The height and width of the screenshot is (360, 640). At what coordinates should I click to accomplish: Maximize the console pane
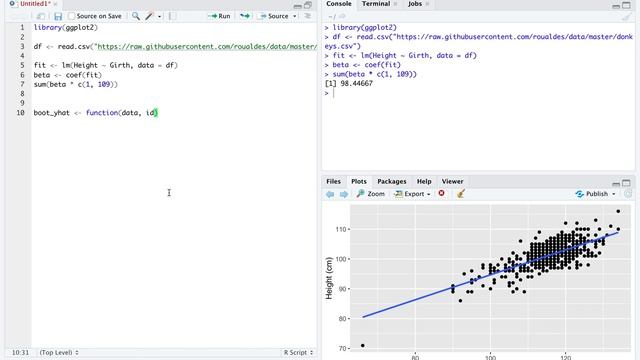627,5
